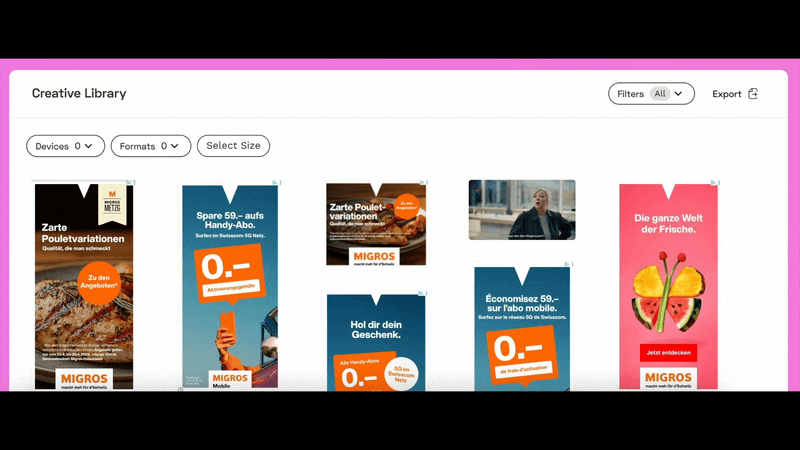Expand the Formats dropdown
Viewport: 800px width, 450px height.
point(151,146)
